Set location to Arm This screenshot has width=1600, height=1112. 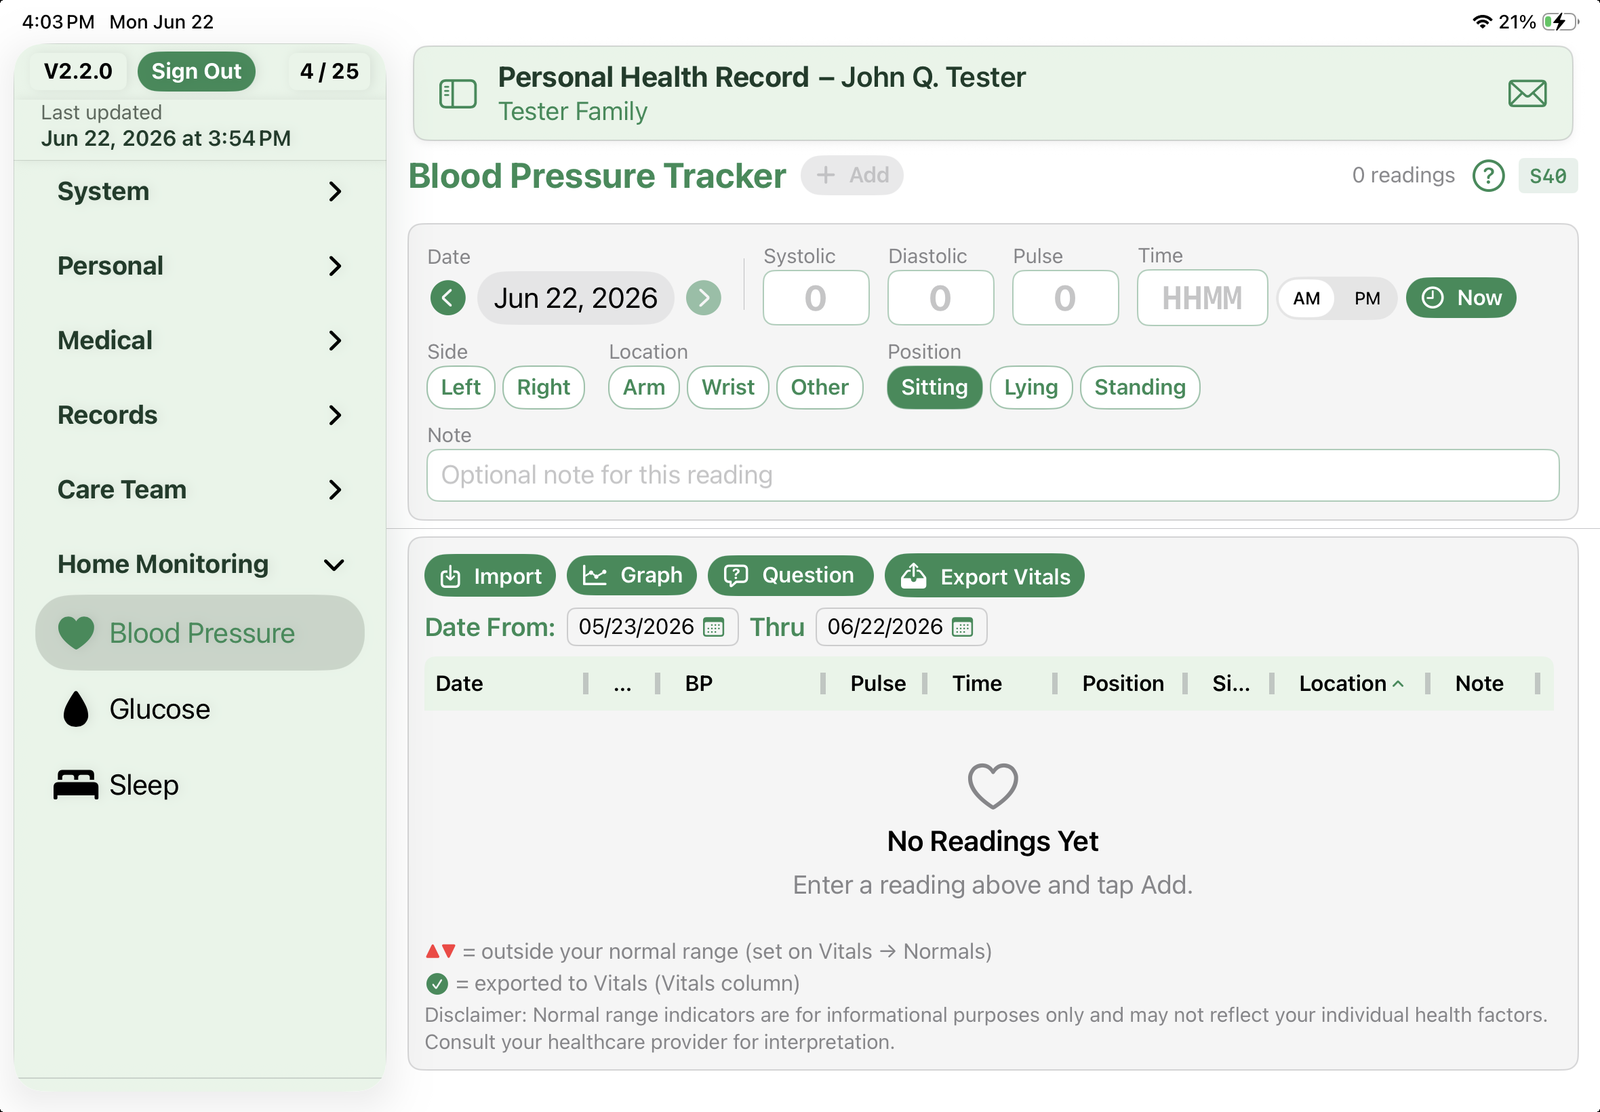click(644, 387)
